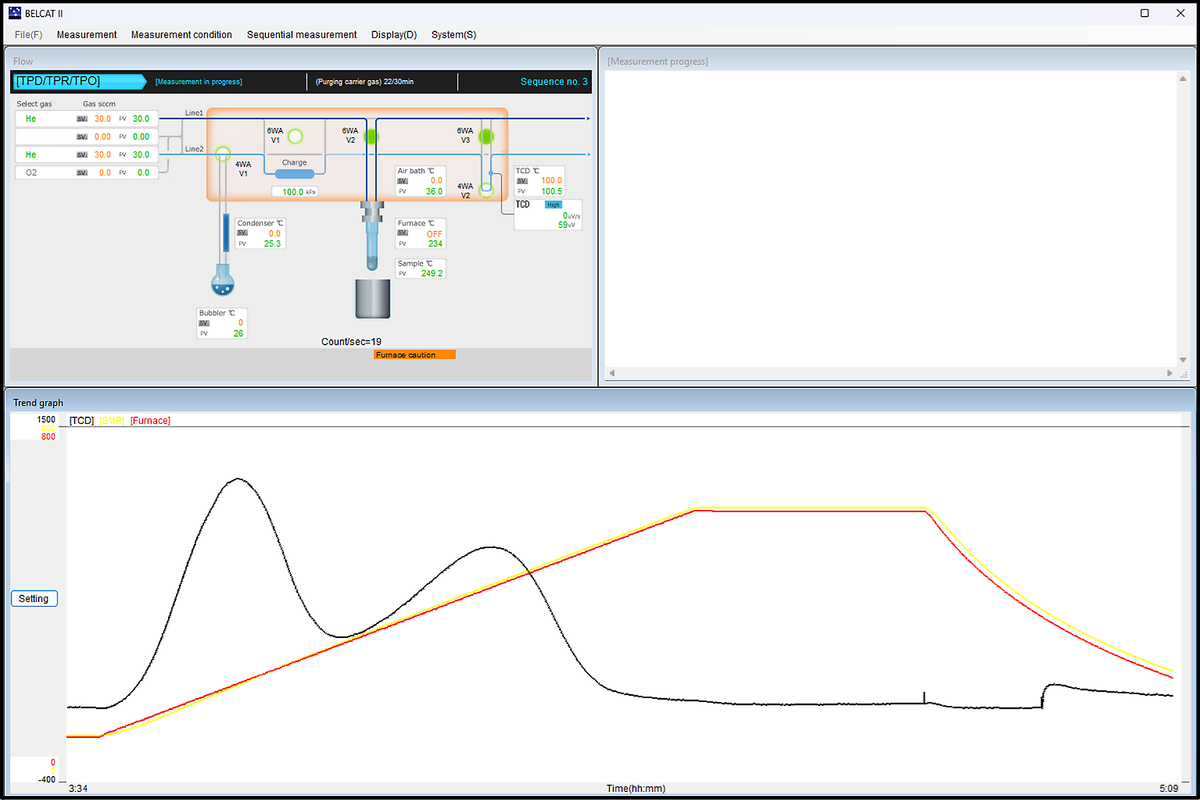This screenshot has width=1200, height=800.
Task: Click the sample tube icon
Action: pos(372,242)
